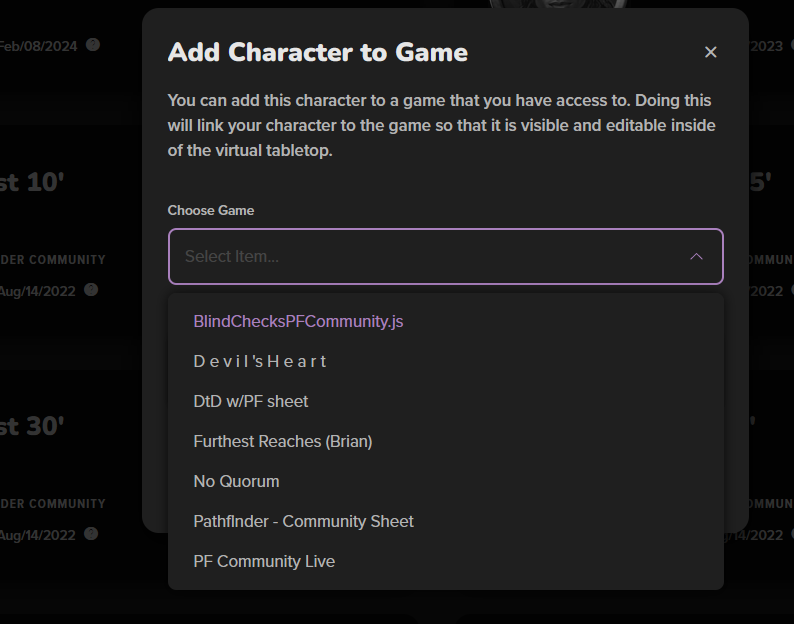Collapse the game list using the chevron arrow

tap(696, 257)
